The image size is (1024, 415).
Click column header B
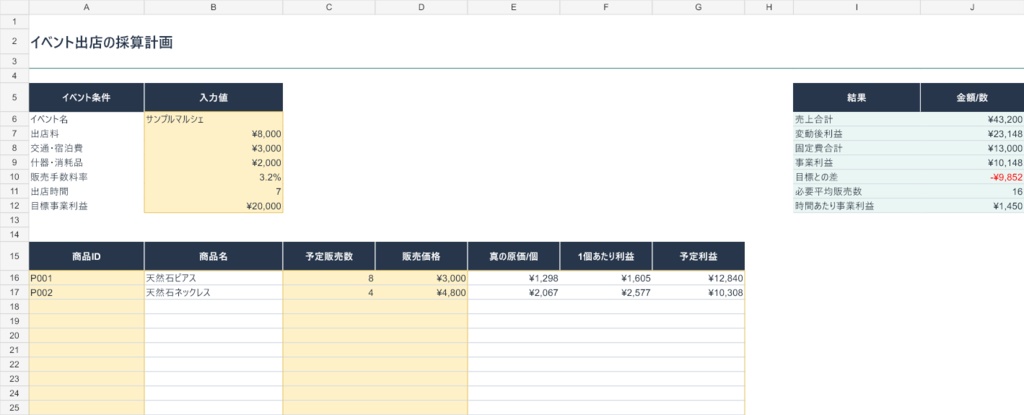click(214, 7)
